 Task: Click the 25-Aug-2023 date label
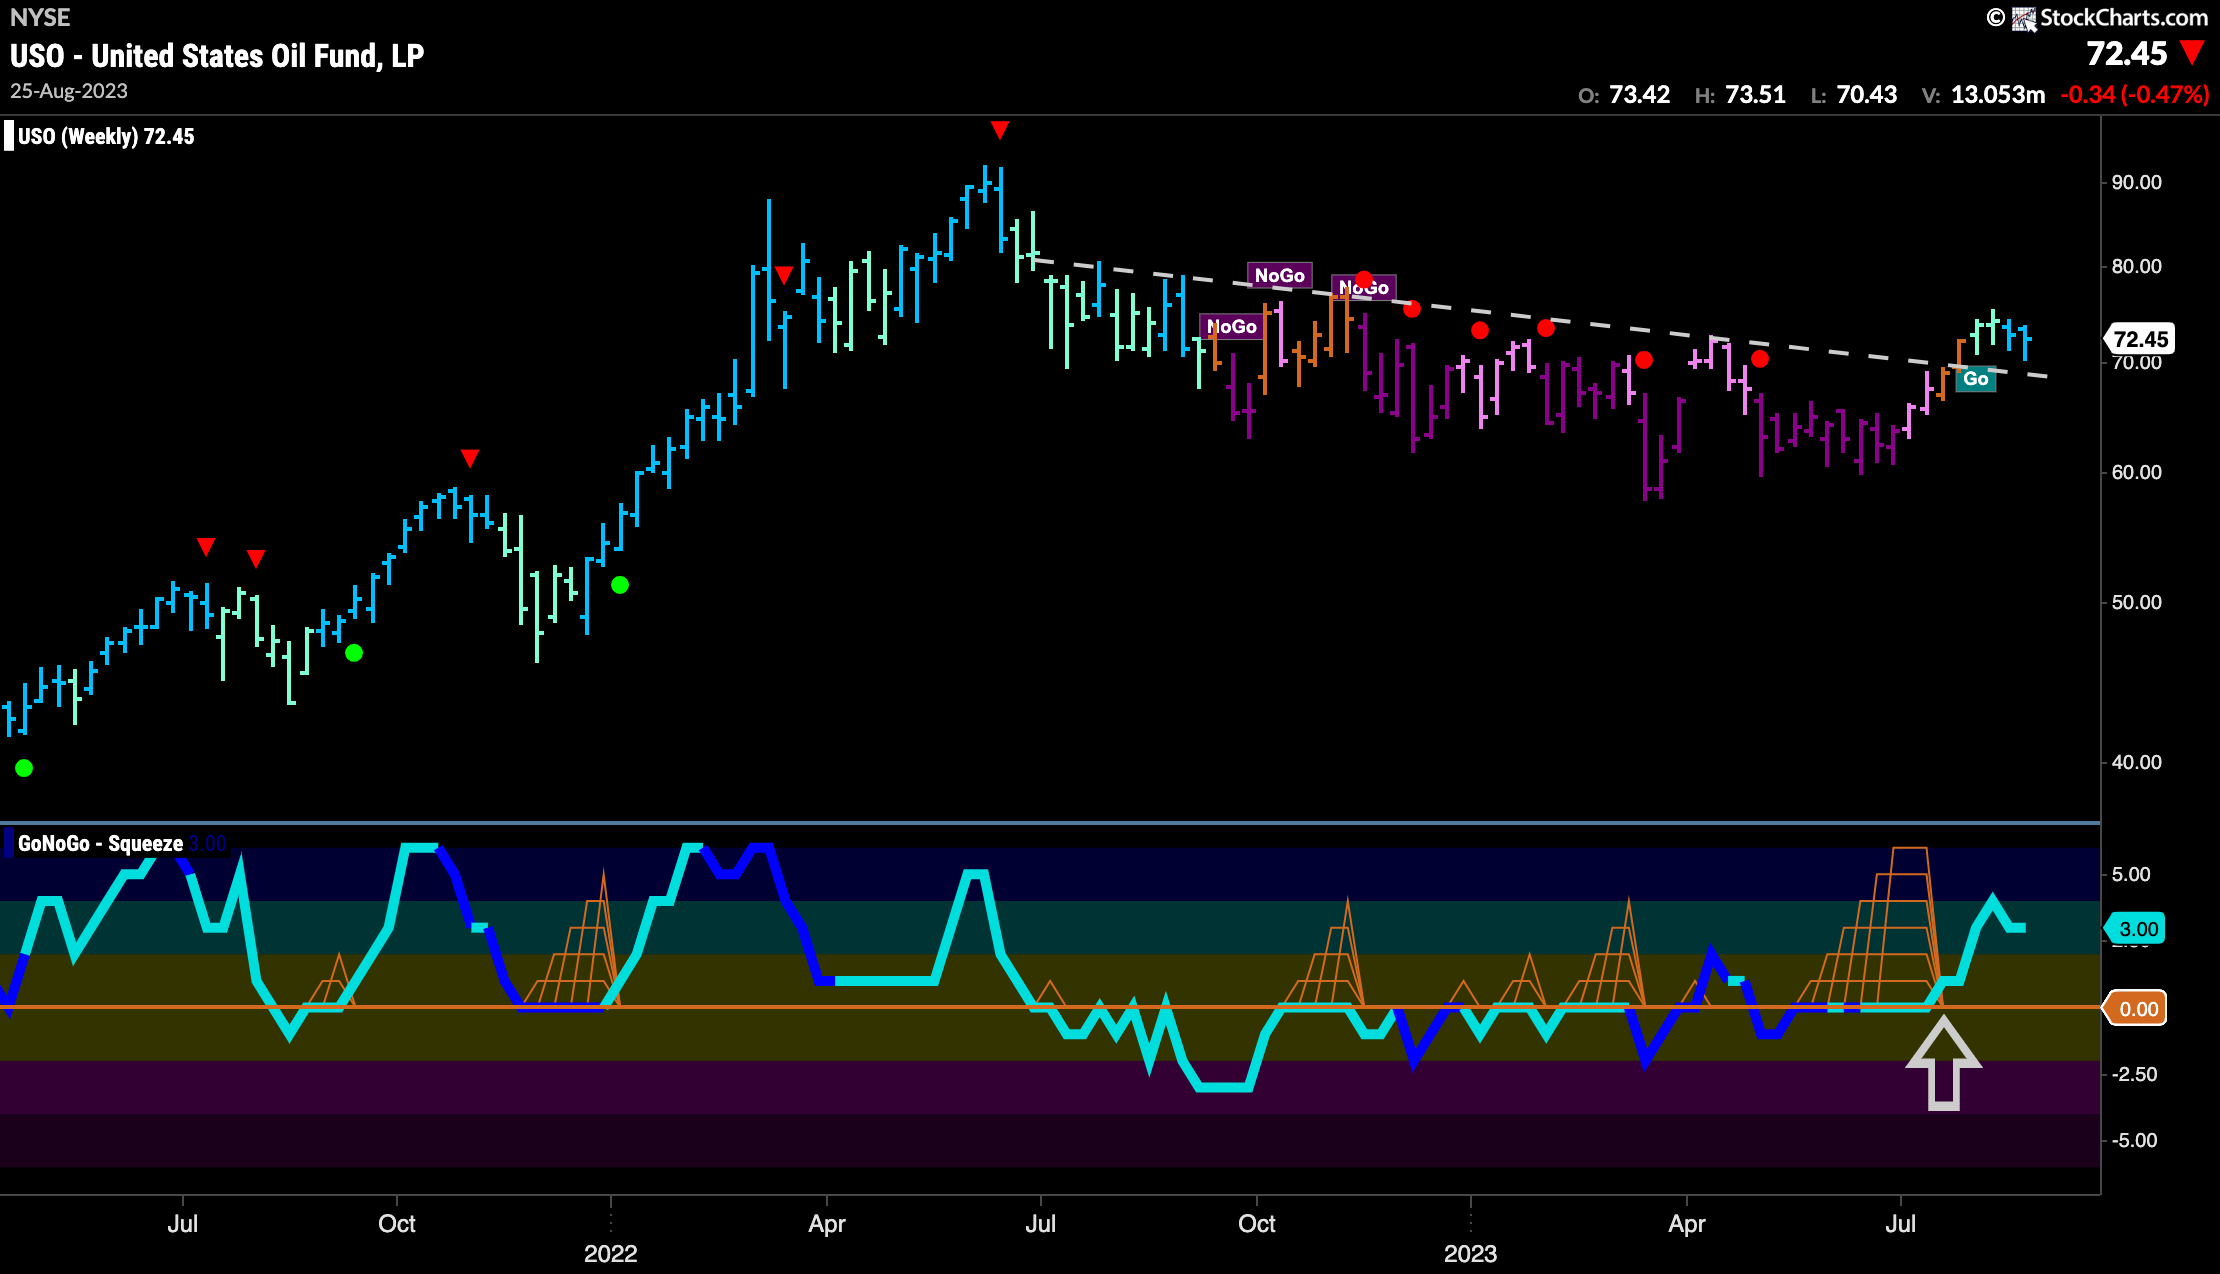coord(69,91)
